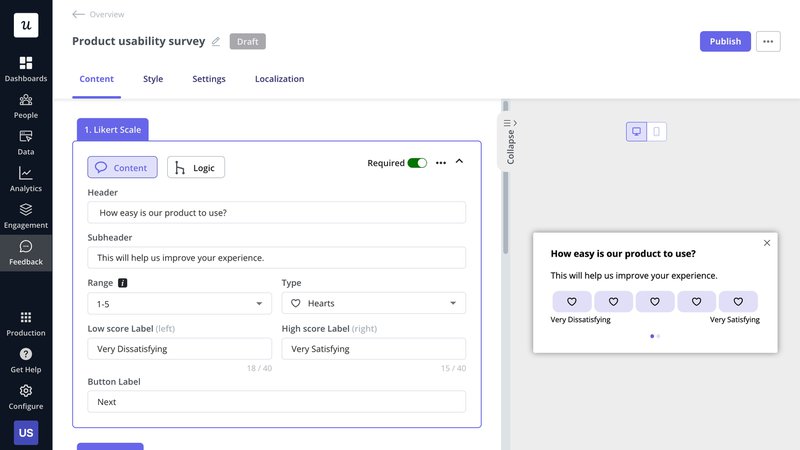Image resolution: width=800 pixels, height=450 pixels.
Task: Select desktop preview mode
Action: pyautogui.click(x=636, y=132)
